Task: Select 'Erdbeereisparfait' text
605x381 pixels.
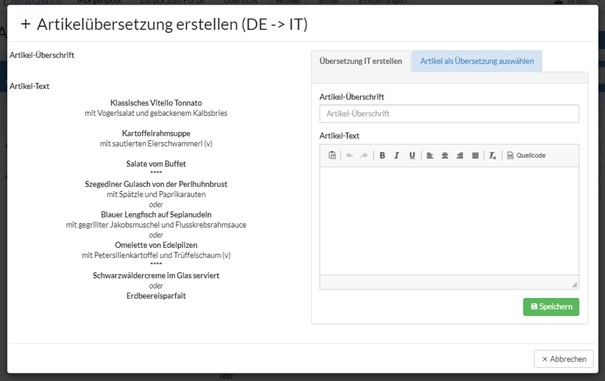Action: coord(156,296)
